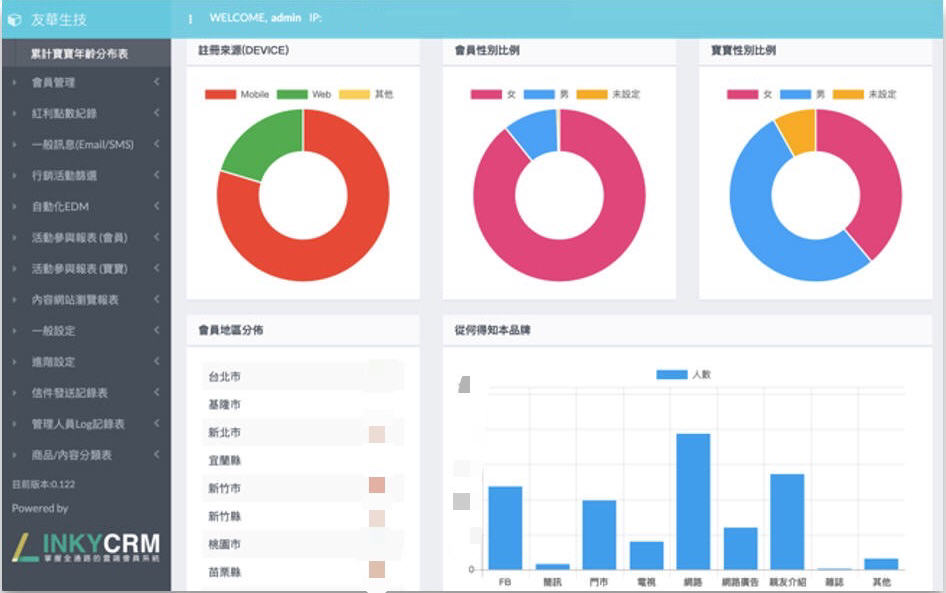Open the three-dot menu beside WELCOME
The height and width of the screenshot is (593, 946).
pos(190,19)
